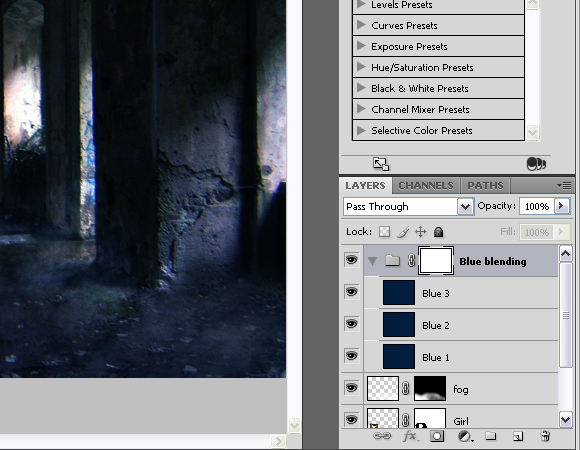Switch to the Channels tab
The image size is (580, 450).
tap(426, 185)
